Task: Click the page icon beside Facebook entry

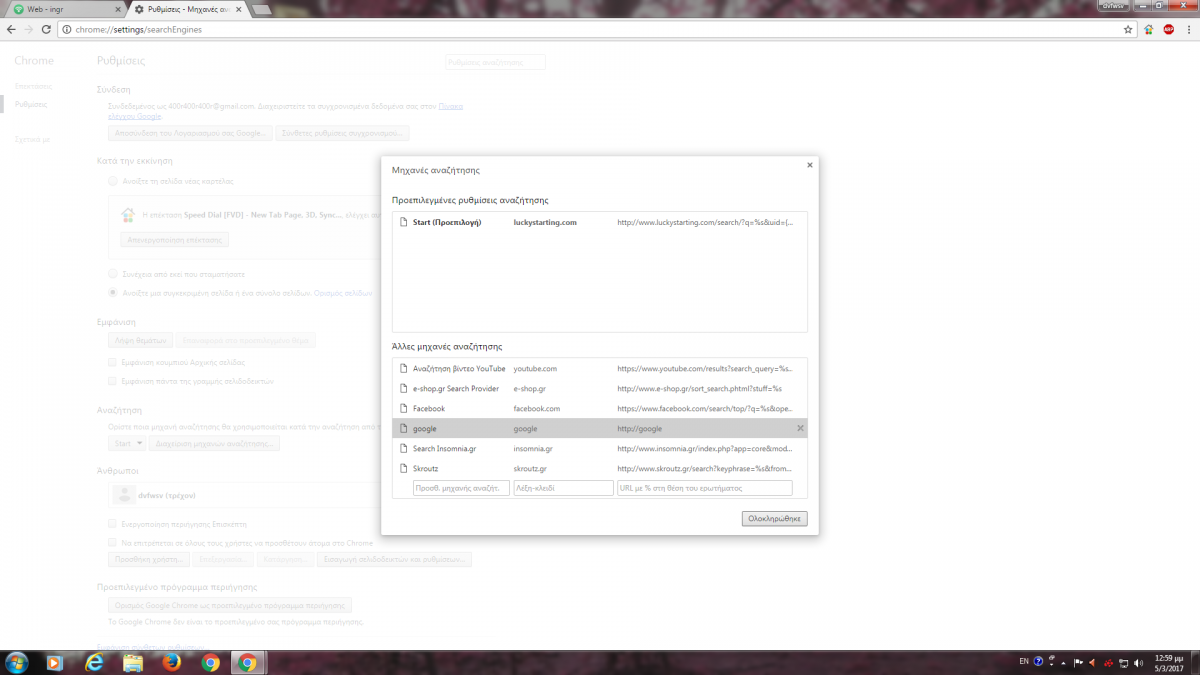Action: pyautogui.click(x=403, y=409)
